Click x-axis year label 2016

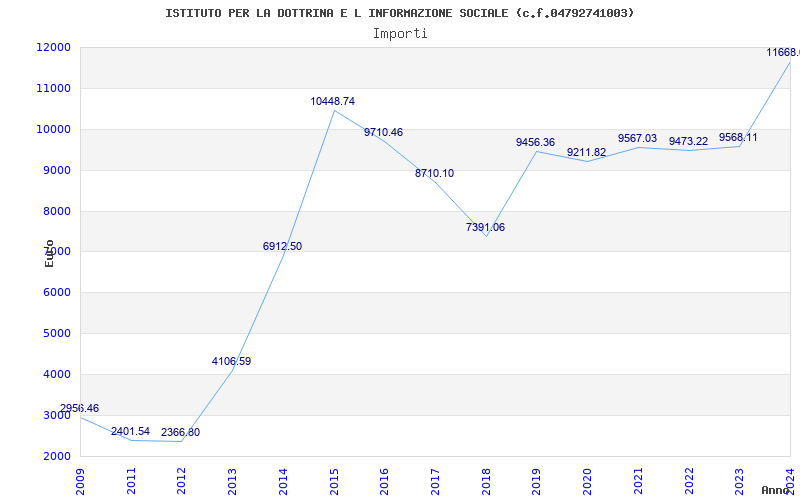(385, 481)
